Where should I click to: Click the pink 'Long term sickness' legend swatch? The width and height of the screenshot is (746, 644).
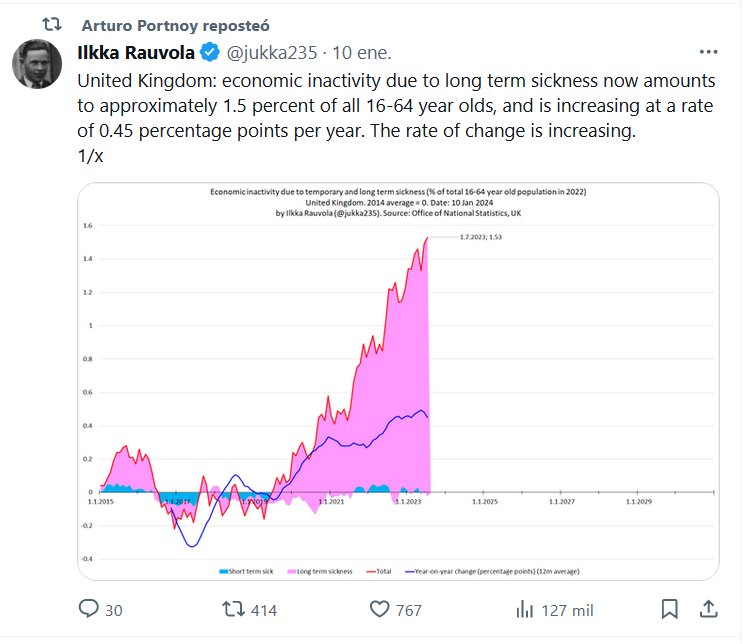[291, 571]
